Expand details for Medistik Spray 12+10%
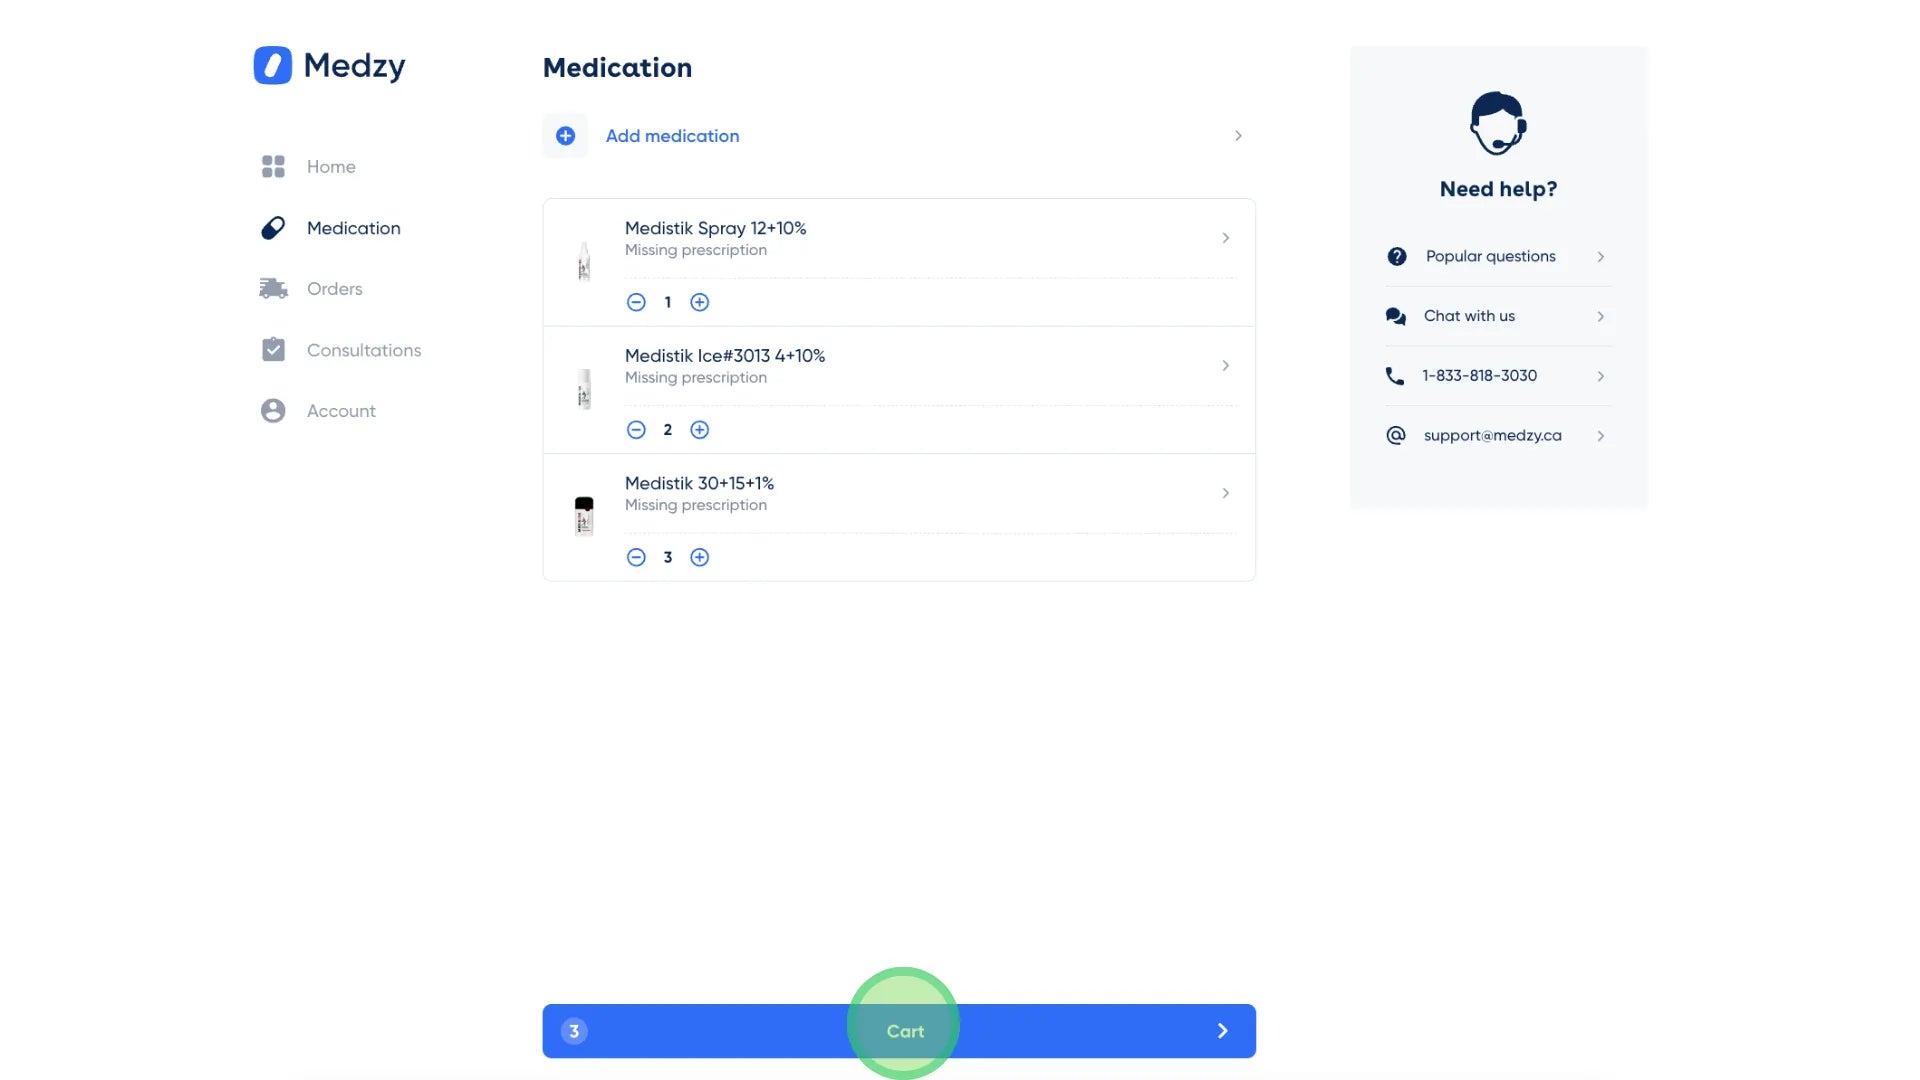The image size is (1920, 1080). point(1225,238)
